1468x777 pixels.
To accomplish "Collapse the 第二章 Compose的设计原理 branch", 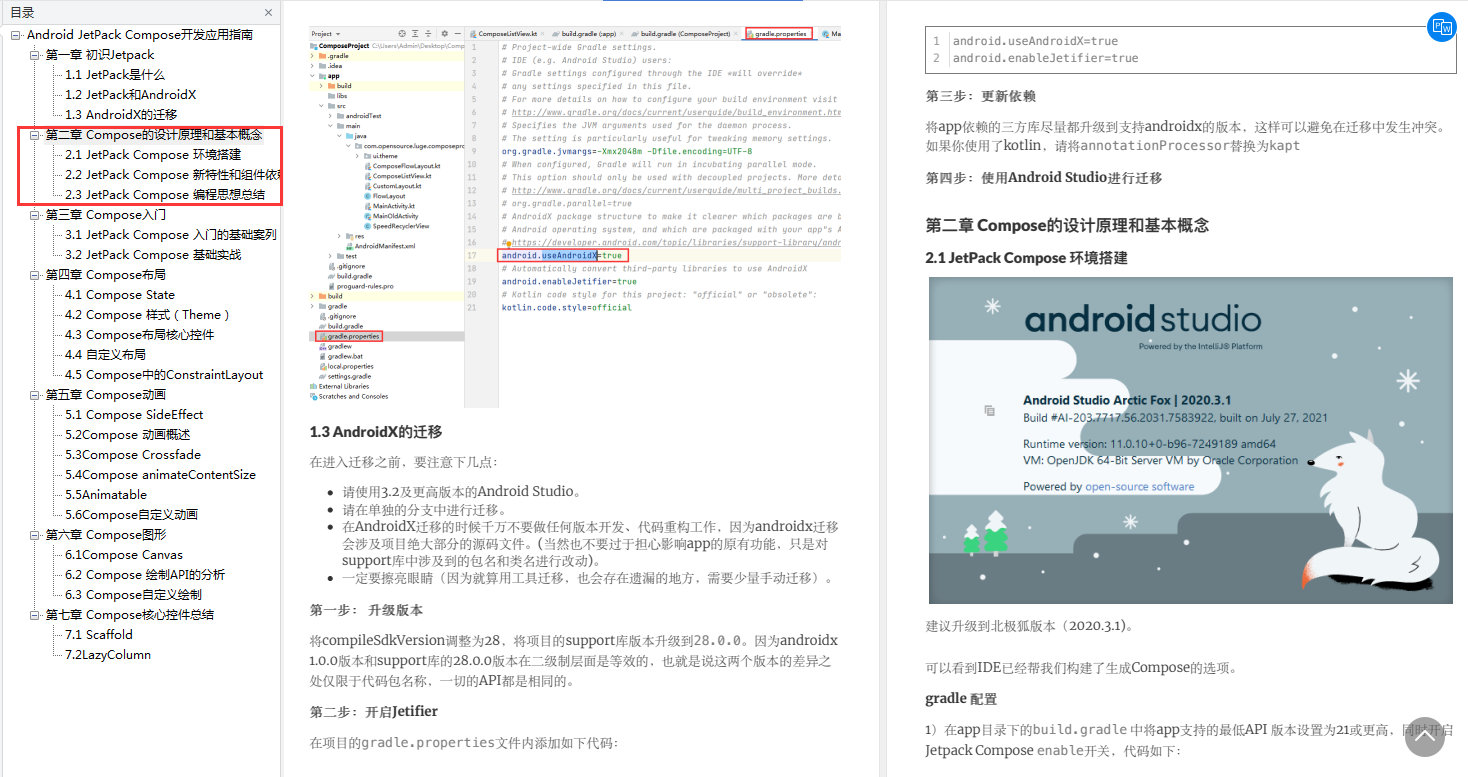I will 35,135.
